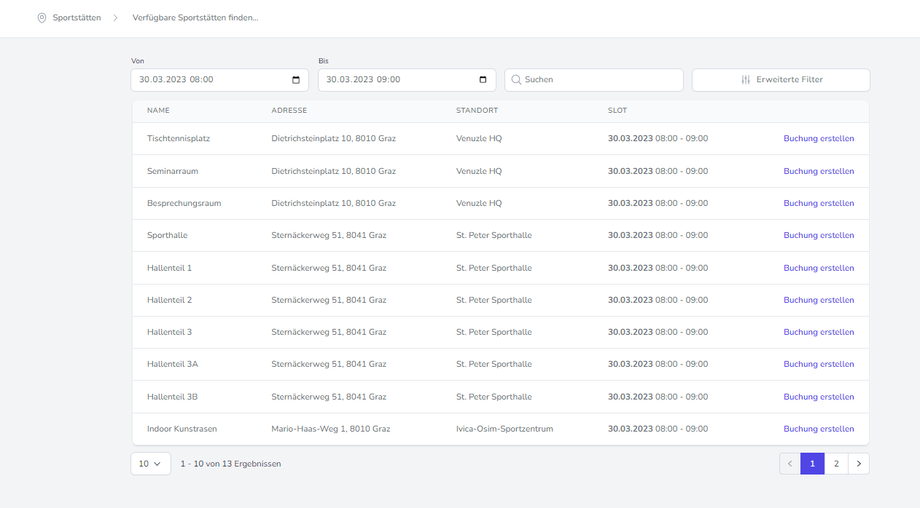Click the magnifier icon in the search box

click(x=516, y=80)
